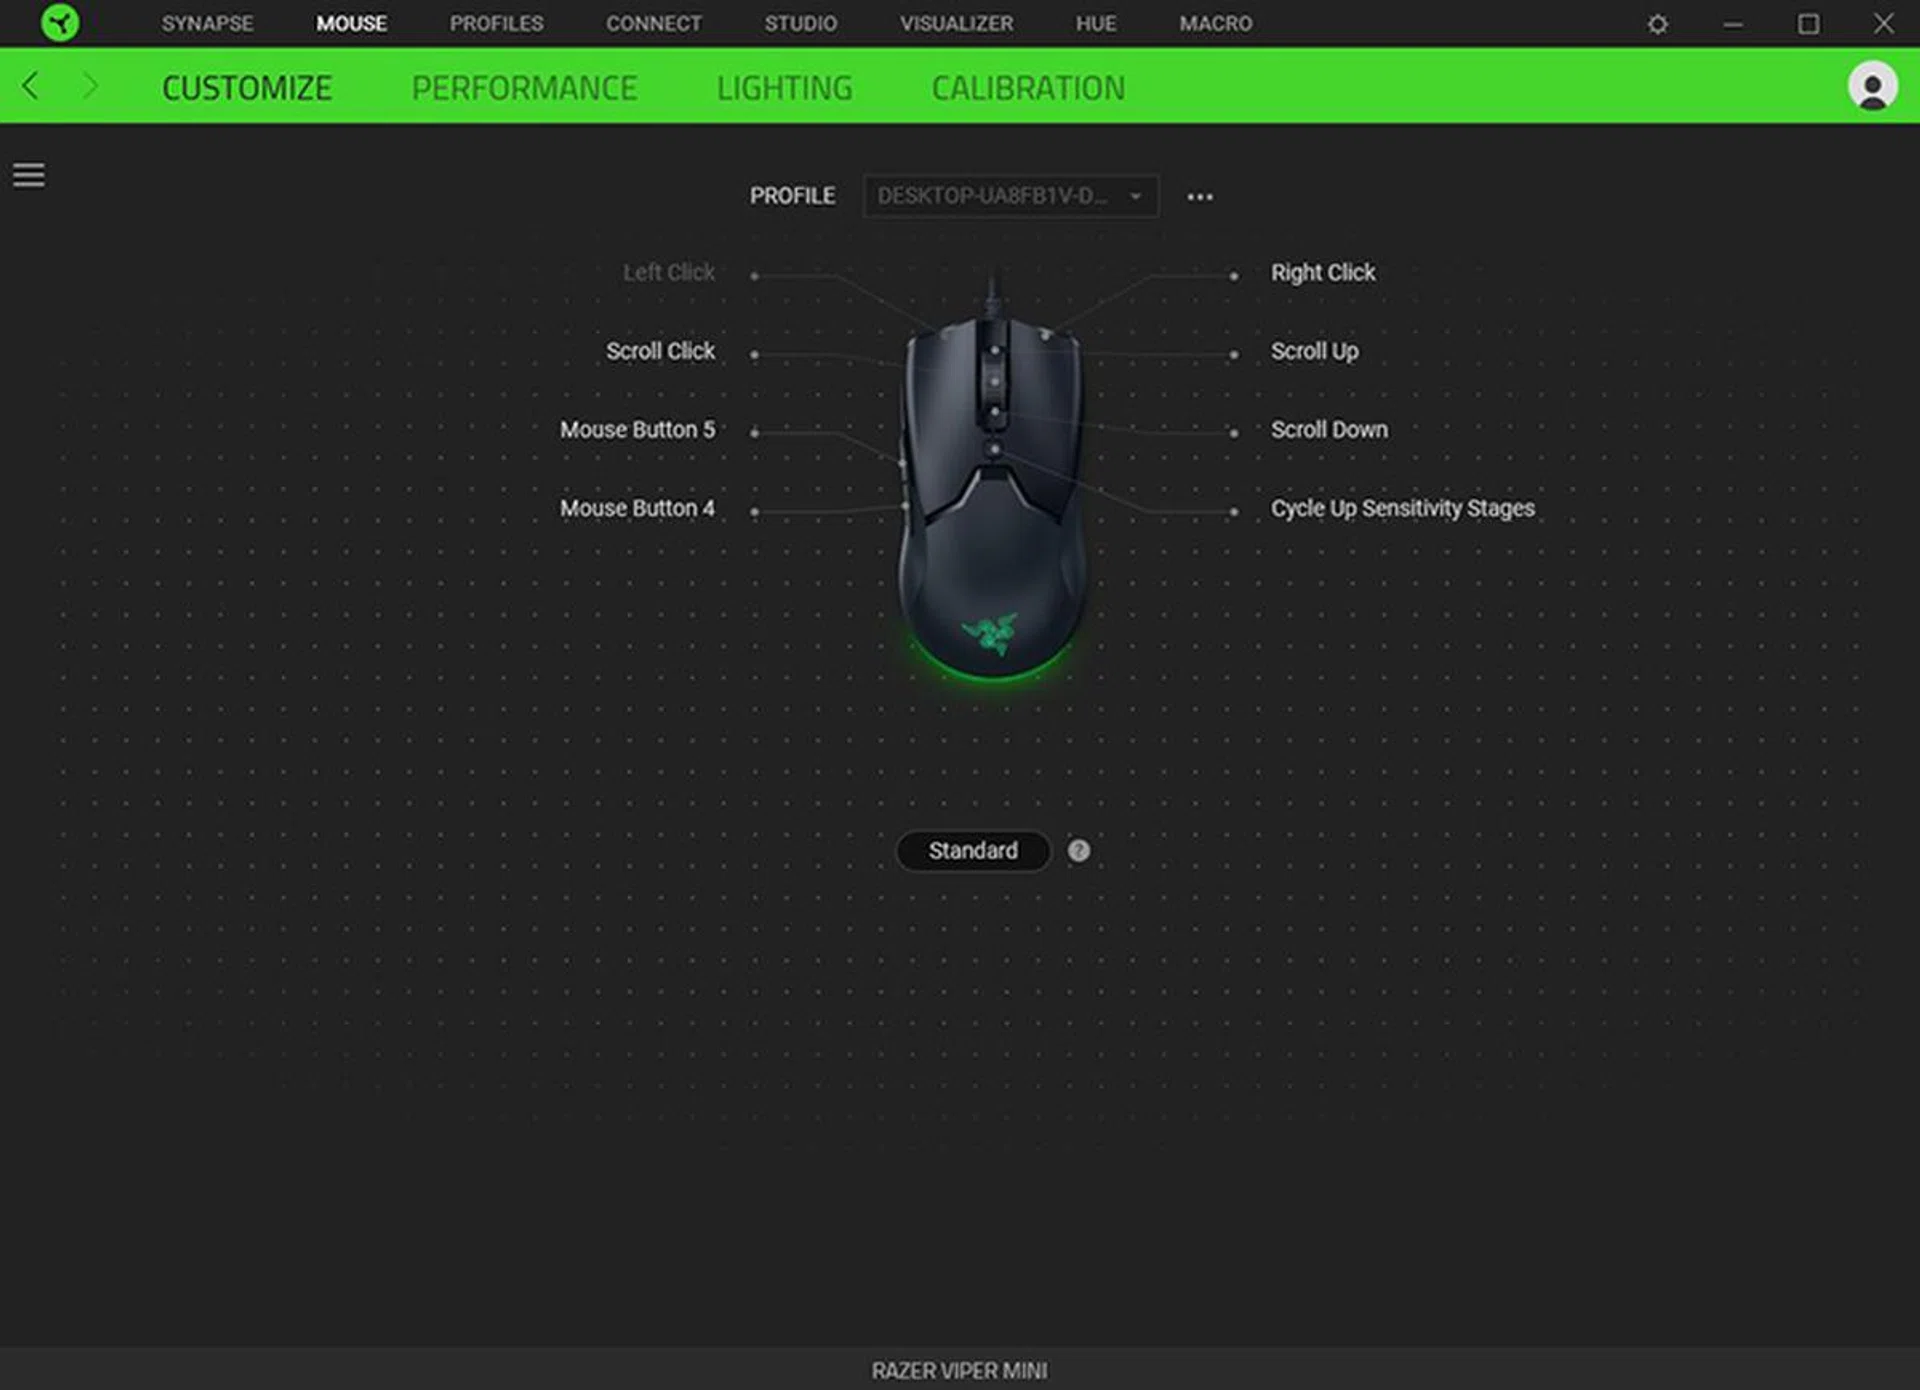The height and width of the screenshot is (1390, 1920).
Task: Switch to the CALIBRATION tab
Action: click(1027, 87)
